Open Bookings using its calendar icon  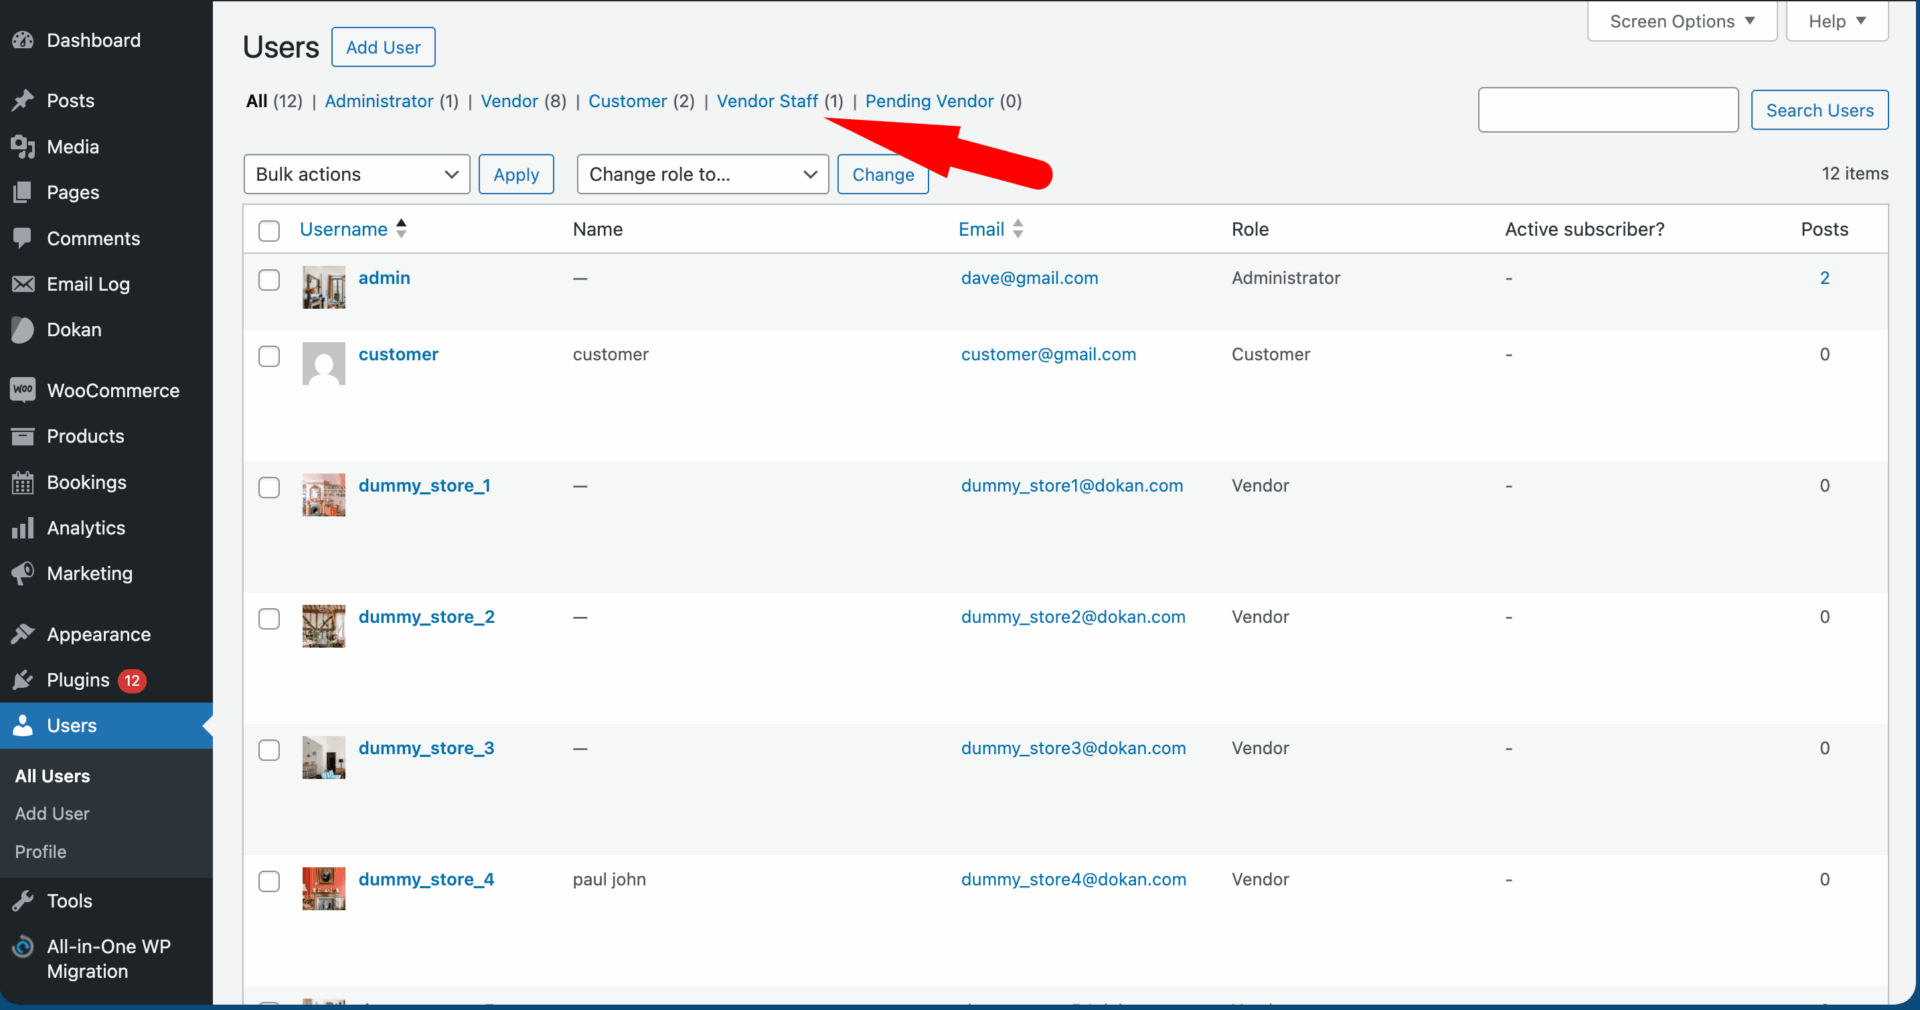24,482
